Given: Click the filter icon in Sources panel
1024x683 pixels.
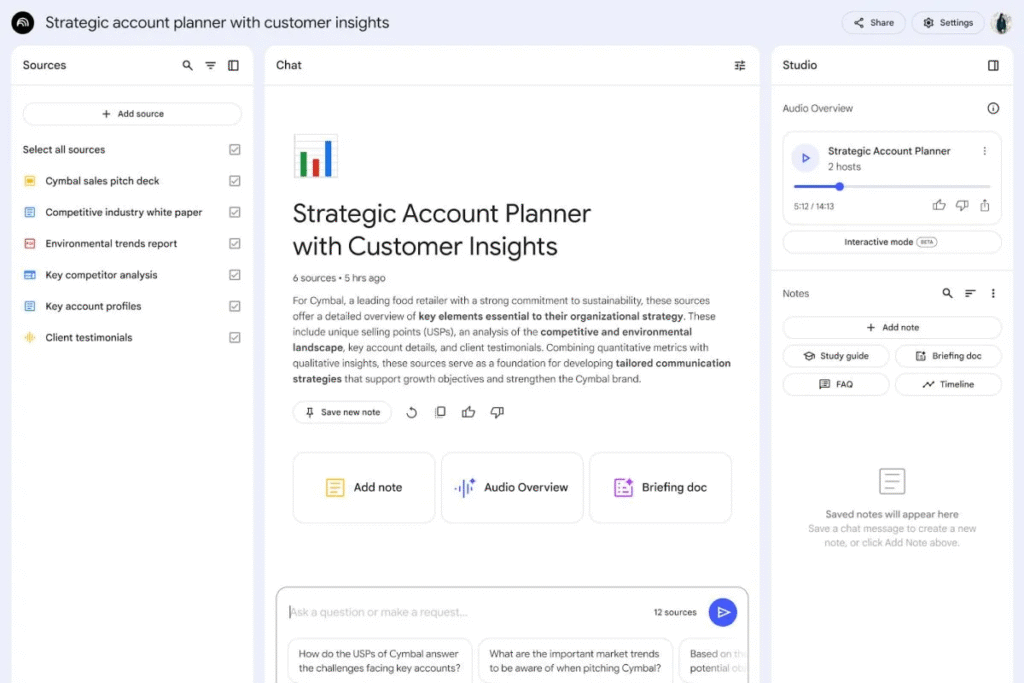Looking at the screenshot, I should 210,66.
